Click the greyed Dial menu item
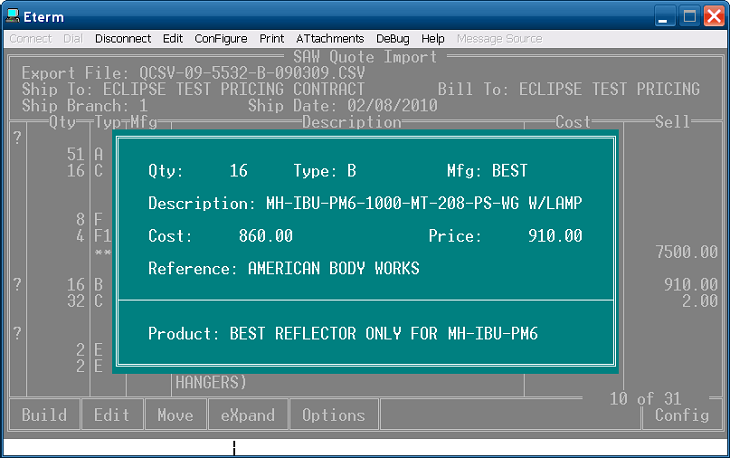This screenshot has height=458, width=730. click(73, 39)
